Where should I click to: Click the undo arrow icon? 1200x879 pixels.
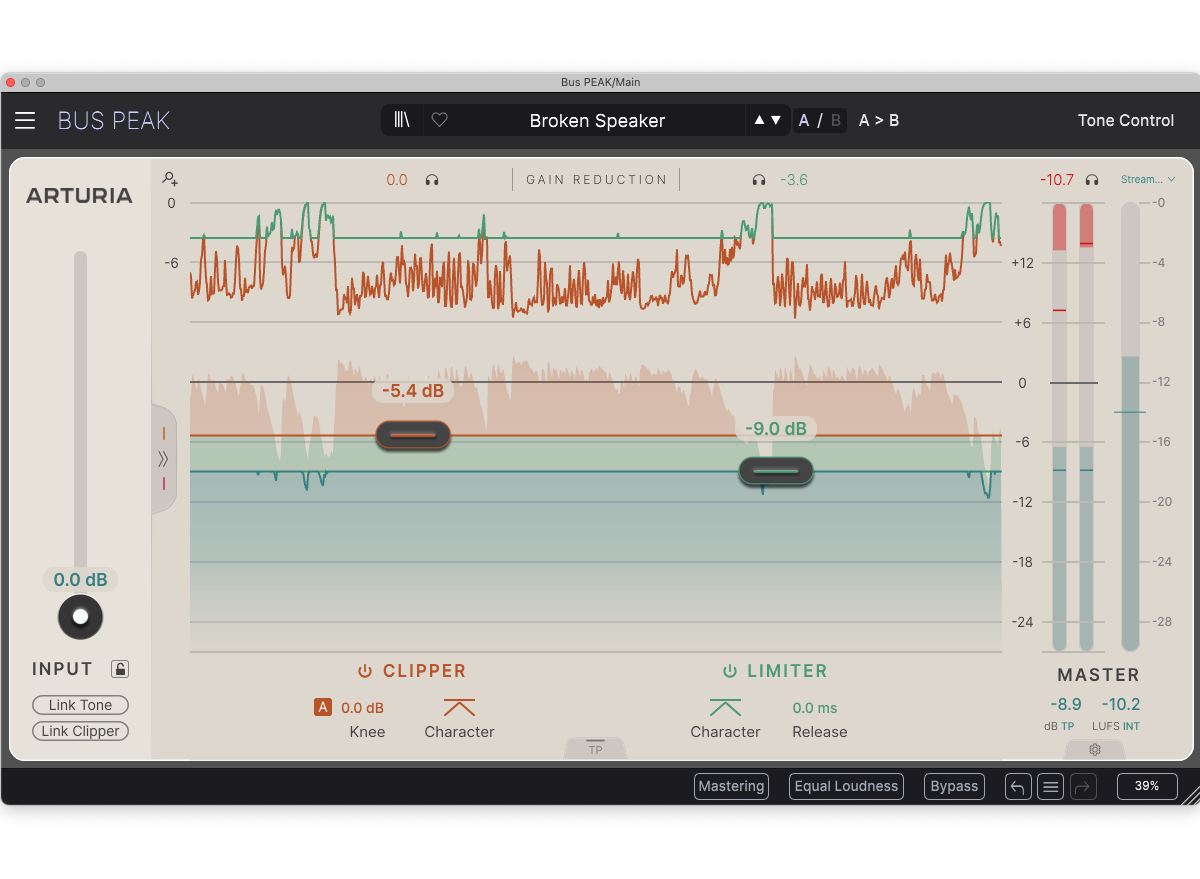coord(1017,786)
